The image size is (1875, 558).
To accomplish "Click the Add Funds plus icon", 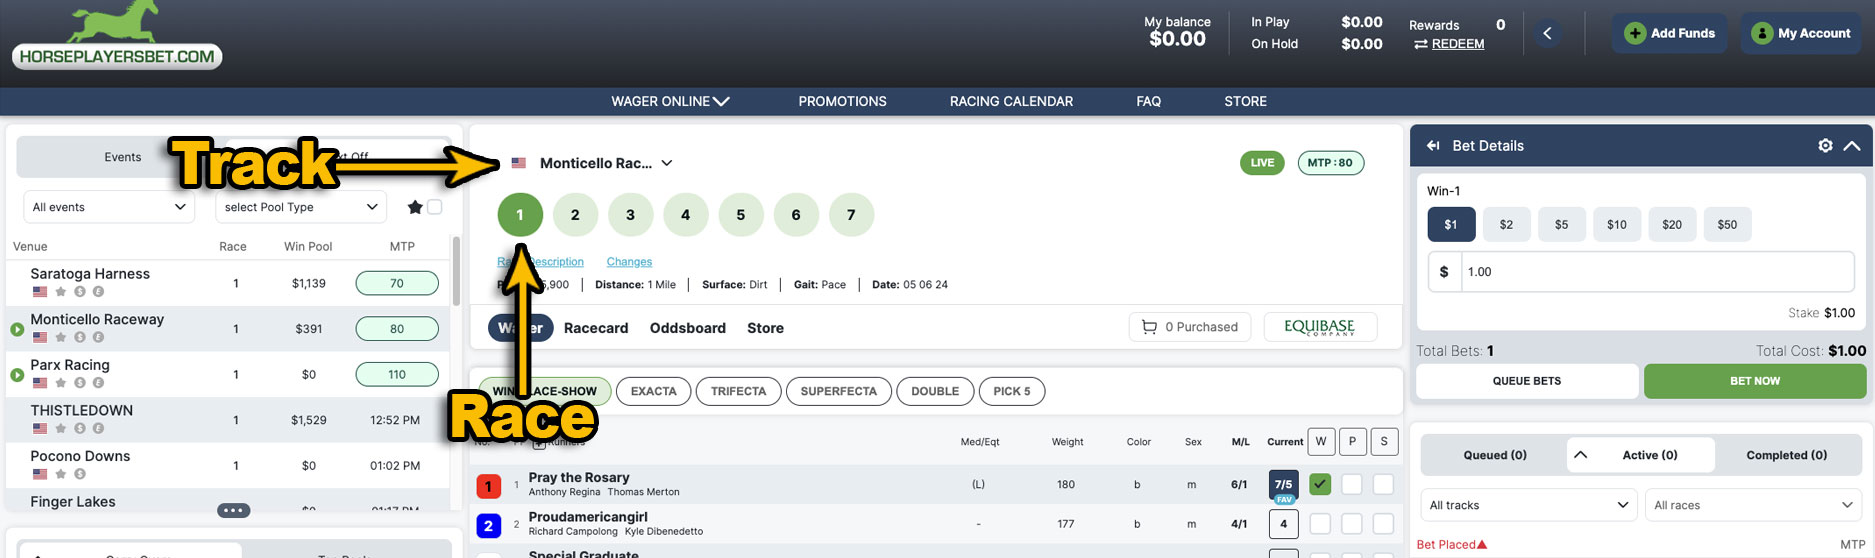I will coord(1634,33).
